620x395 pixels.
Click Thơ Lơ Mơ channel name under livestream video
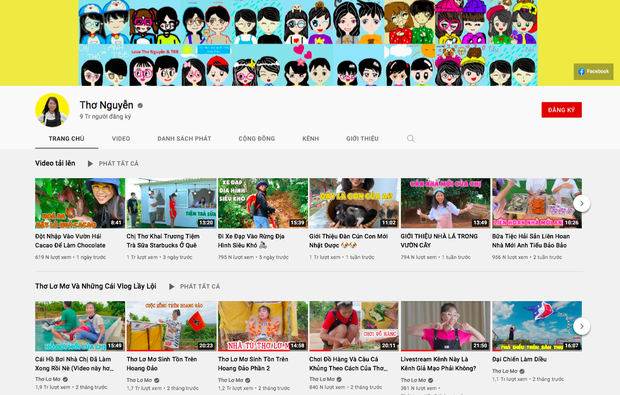click(x=413, y=380)
